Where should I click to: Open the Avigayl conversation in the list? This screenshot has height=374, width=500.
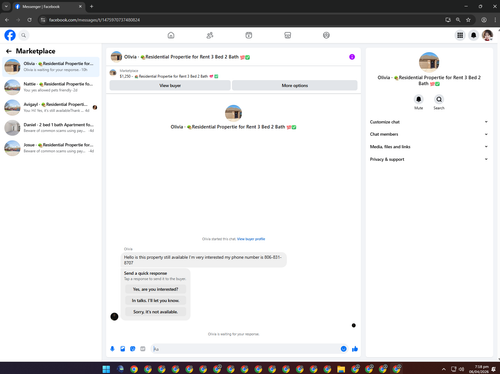click(x=51, y=107)
